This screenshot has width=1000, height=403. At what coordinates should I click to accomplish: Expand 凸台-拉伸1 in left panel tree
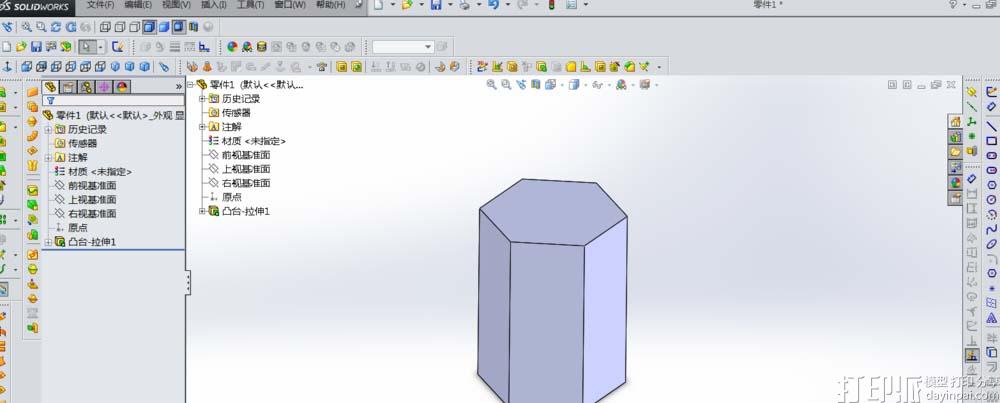(48, 242)
